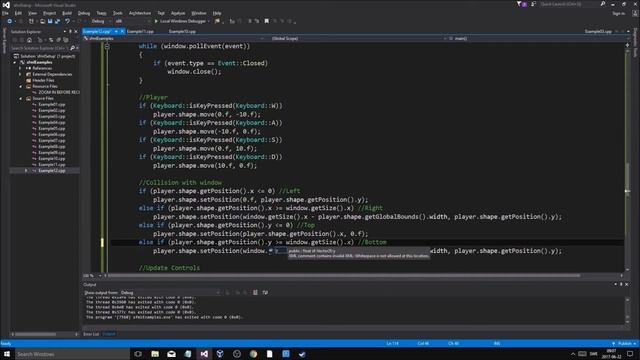
Task: Open the Architecture menu
Action: click(140, 13)
